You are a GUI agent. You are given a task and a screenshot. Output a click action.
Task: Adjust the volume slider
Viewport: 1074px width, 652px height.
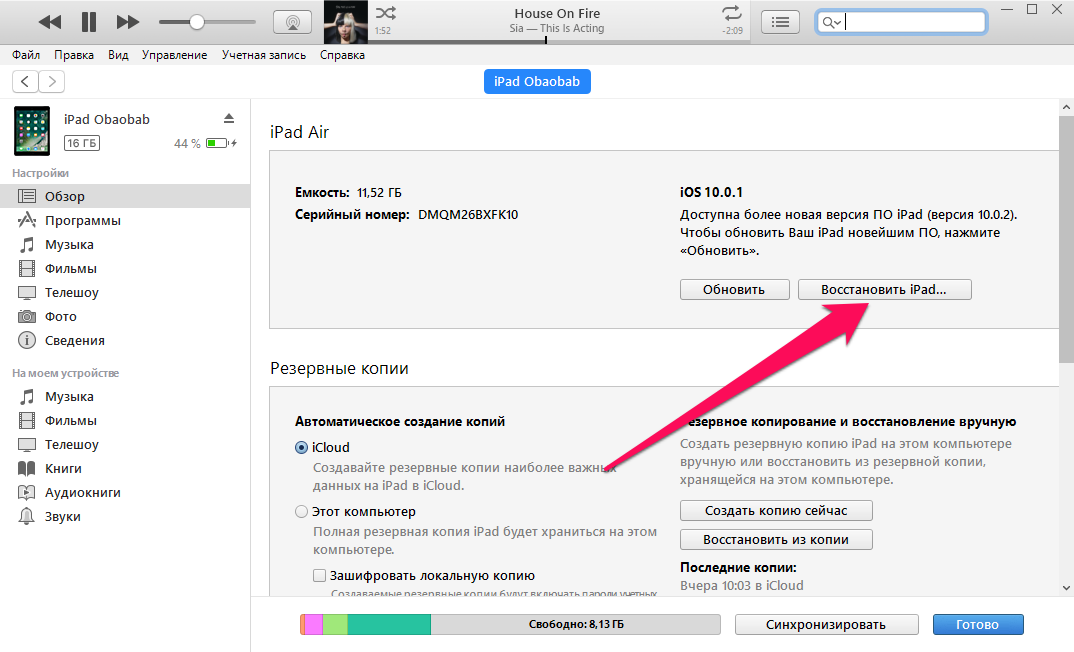(x=197, y=22)
